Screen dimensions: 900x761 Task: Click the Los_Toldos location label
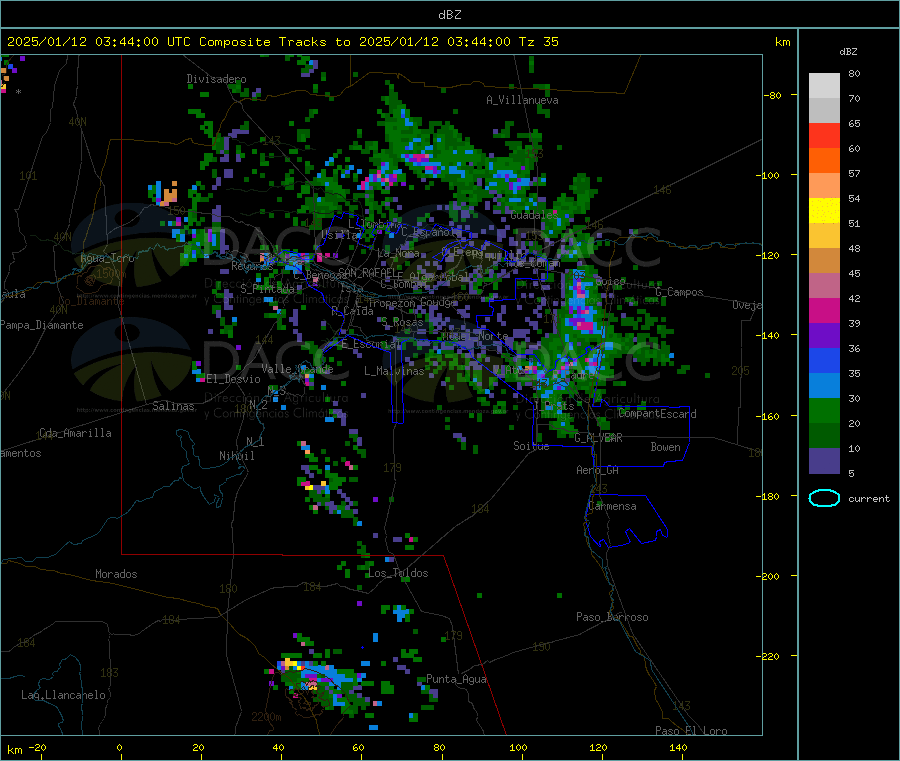tap(398, 573)
